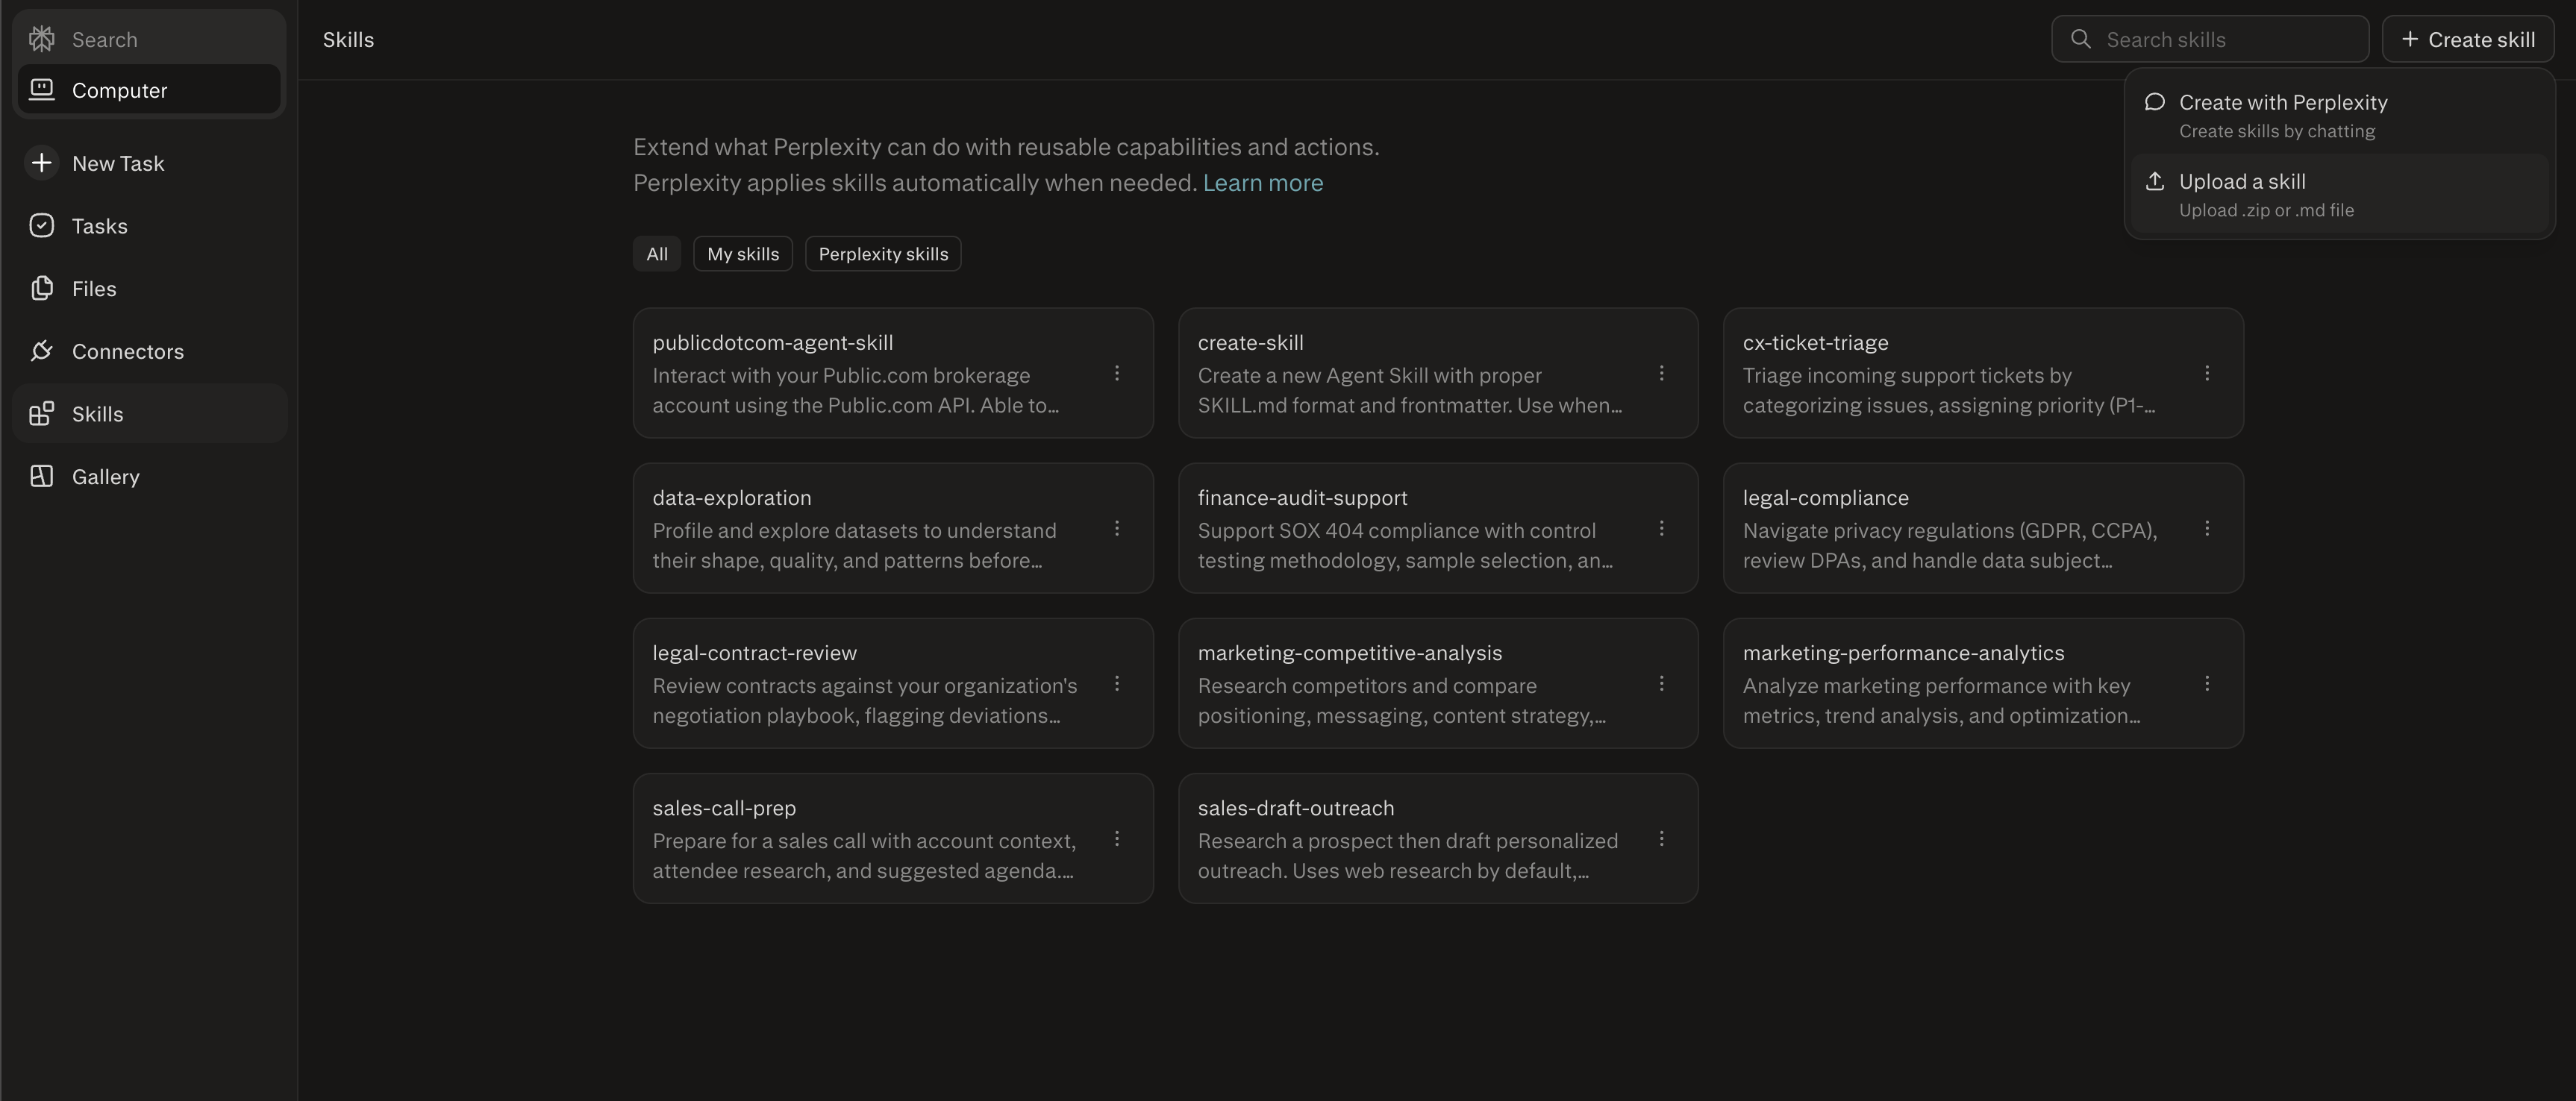Filter list to My skills

coord(742,254)
